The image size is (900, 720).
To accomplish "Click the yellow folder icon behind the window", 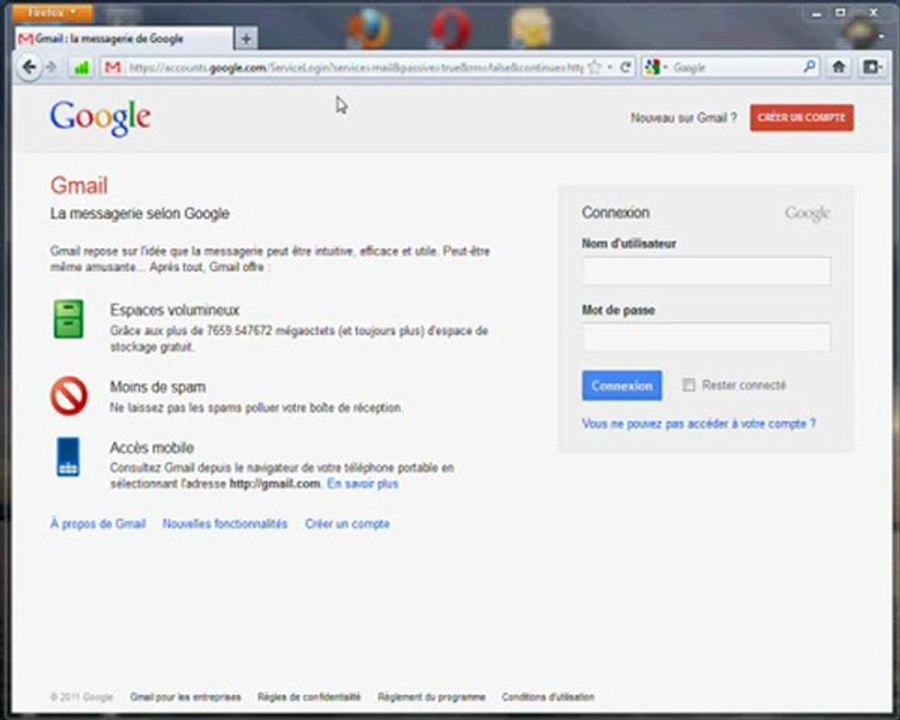I will [x=530, y=28].
